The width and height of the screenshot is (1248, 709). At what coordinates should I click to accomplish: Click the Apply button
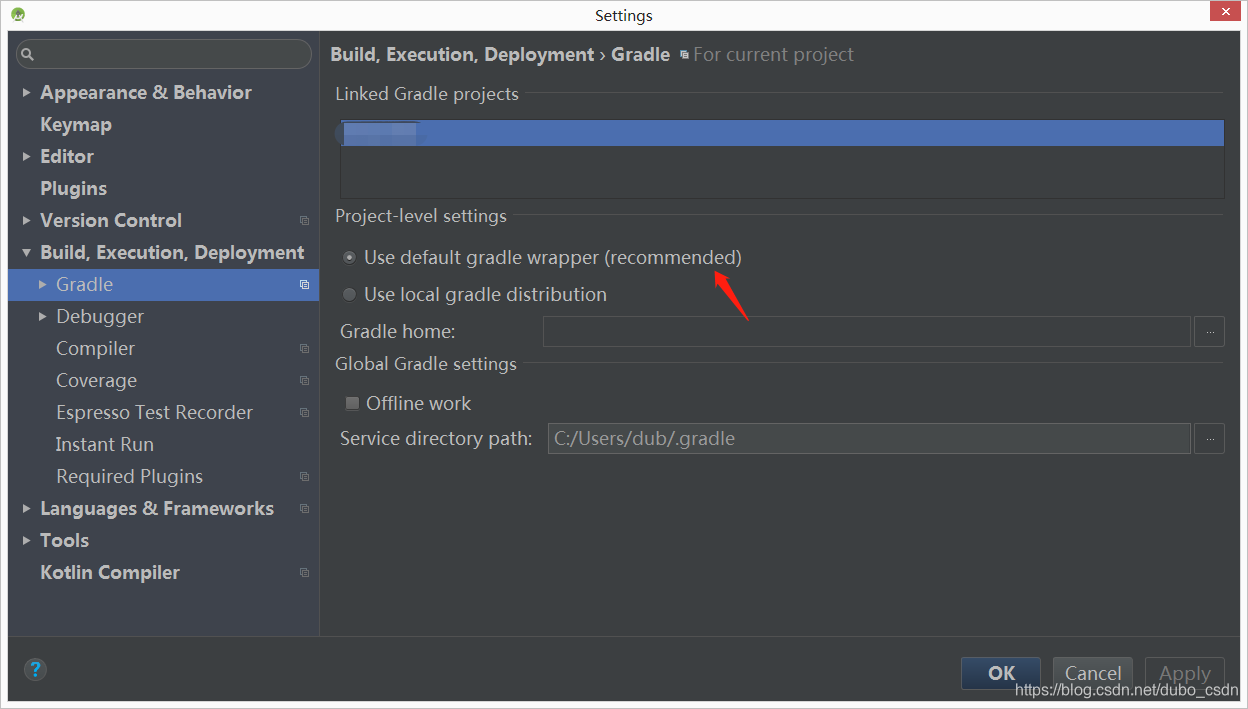1185,673
